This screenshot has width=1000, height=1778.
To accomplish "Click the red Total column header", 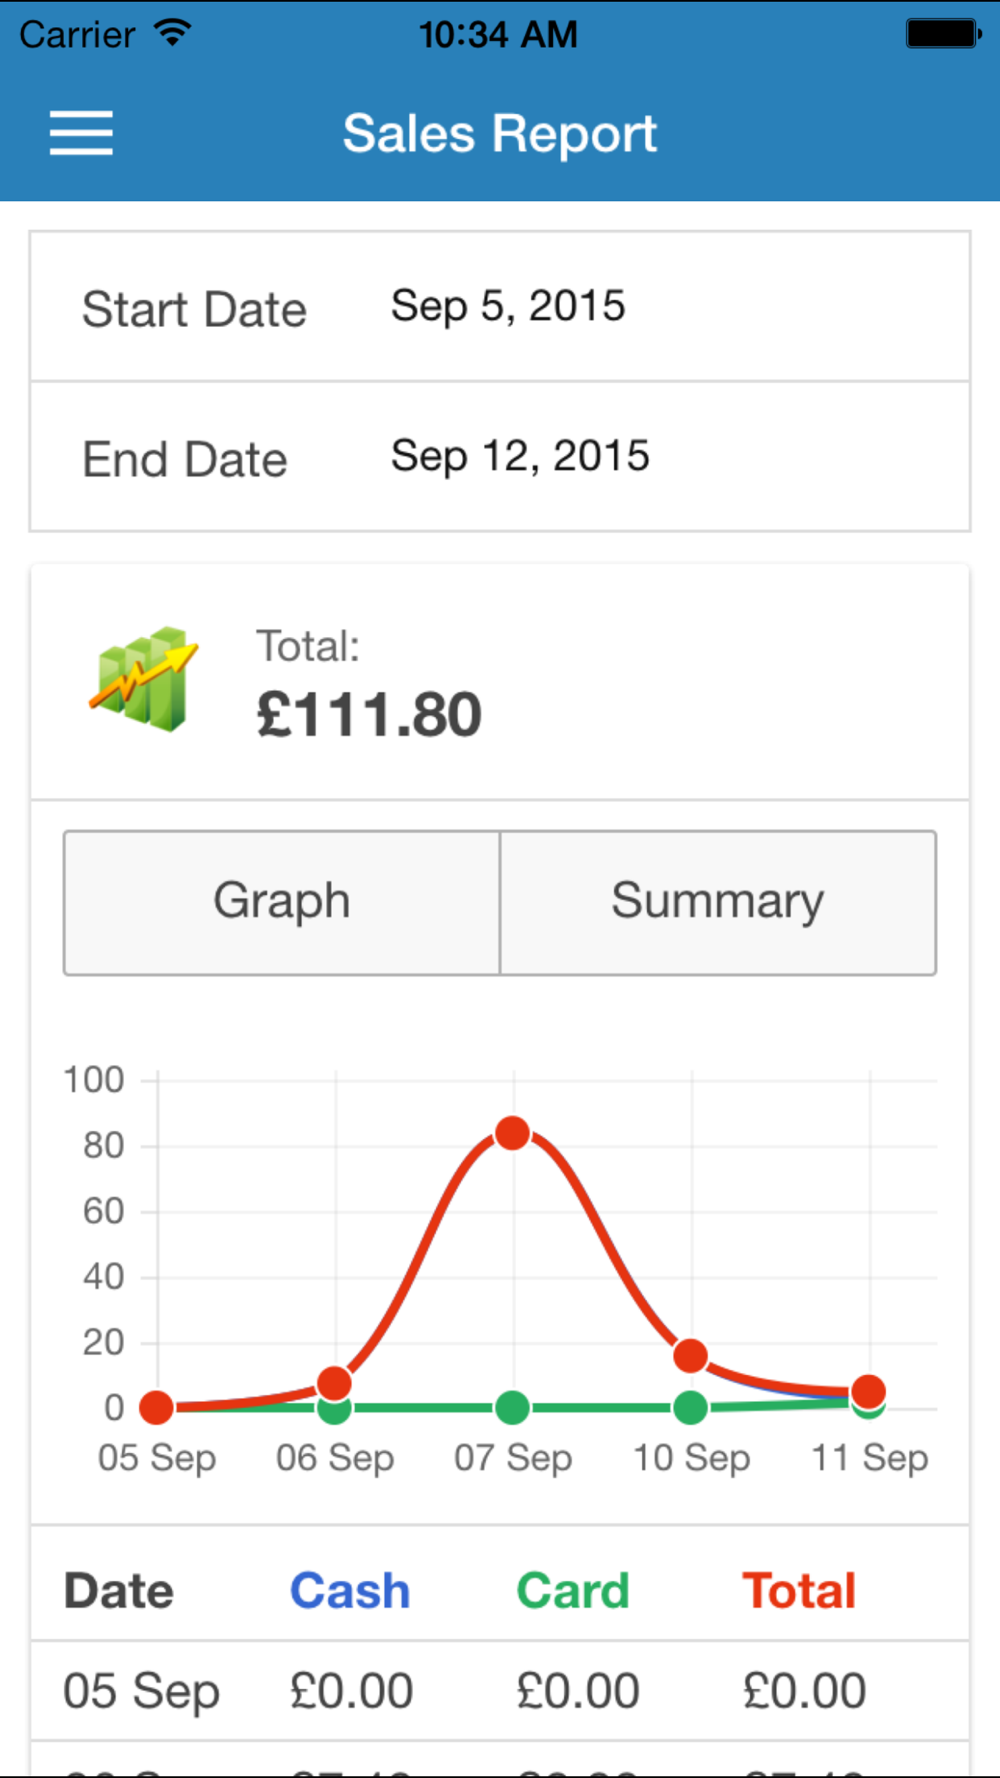I will click(799, 1591).
